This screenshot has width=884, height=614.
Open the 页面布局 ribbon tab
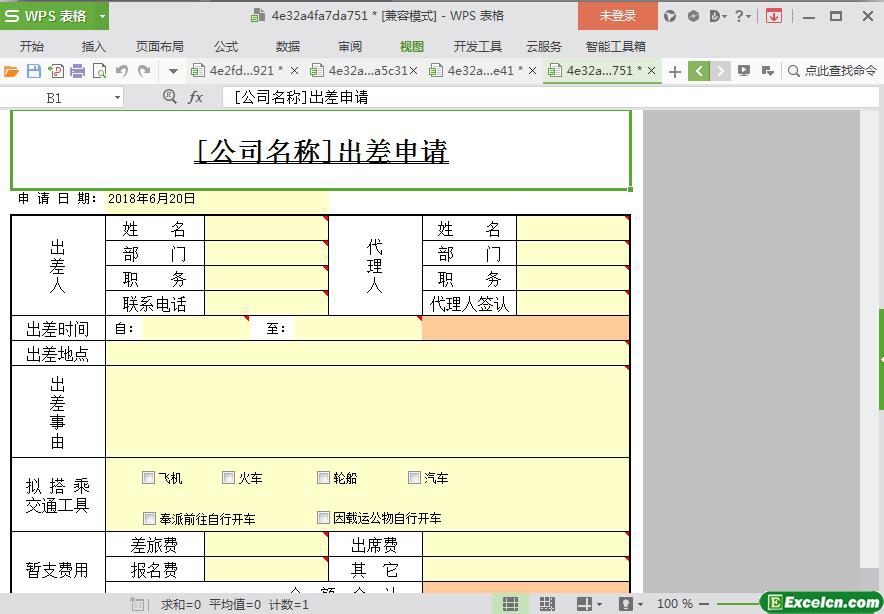[x=160, y=46]
